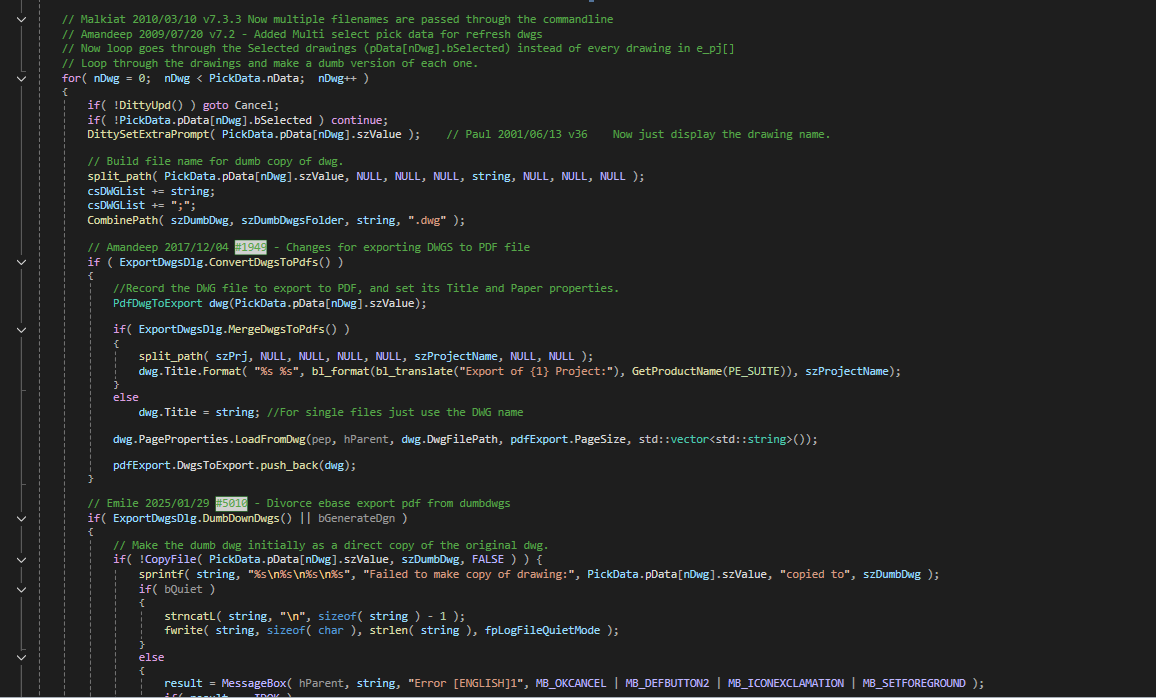This screenshot has height=698, width=1156.
Task: Click the szDumbDwgsFolder argument
Action: 292,220
